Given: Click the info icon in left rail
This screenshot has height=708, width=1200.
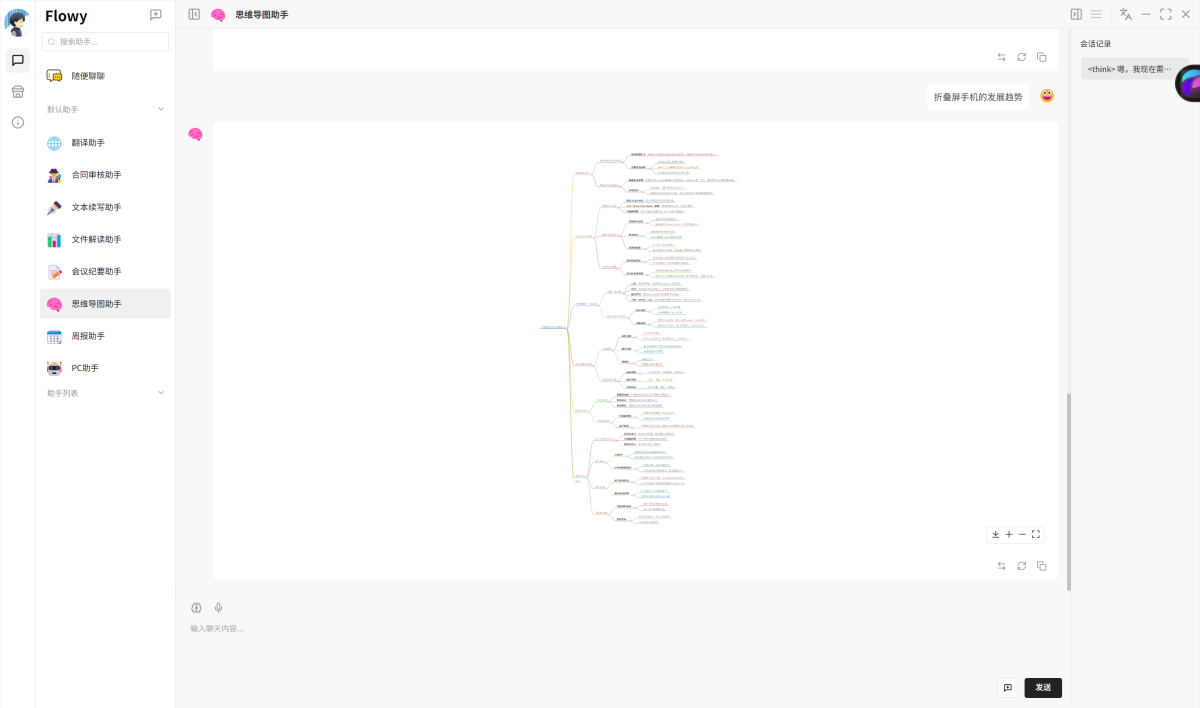Looking at the screenshot, I should [17, 123].
